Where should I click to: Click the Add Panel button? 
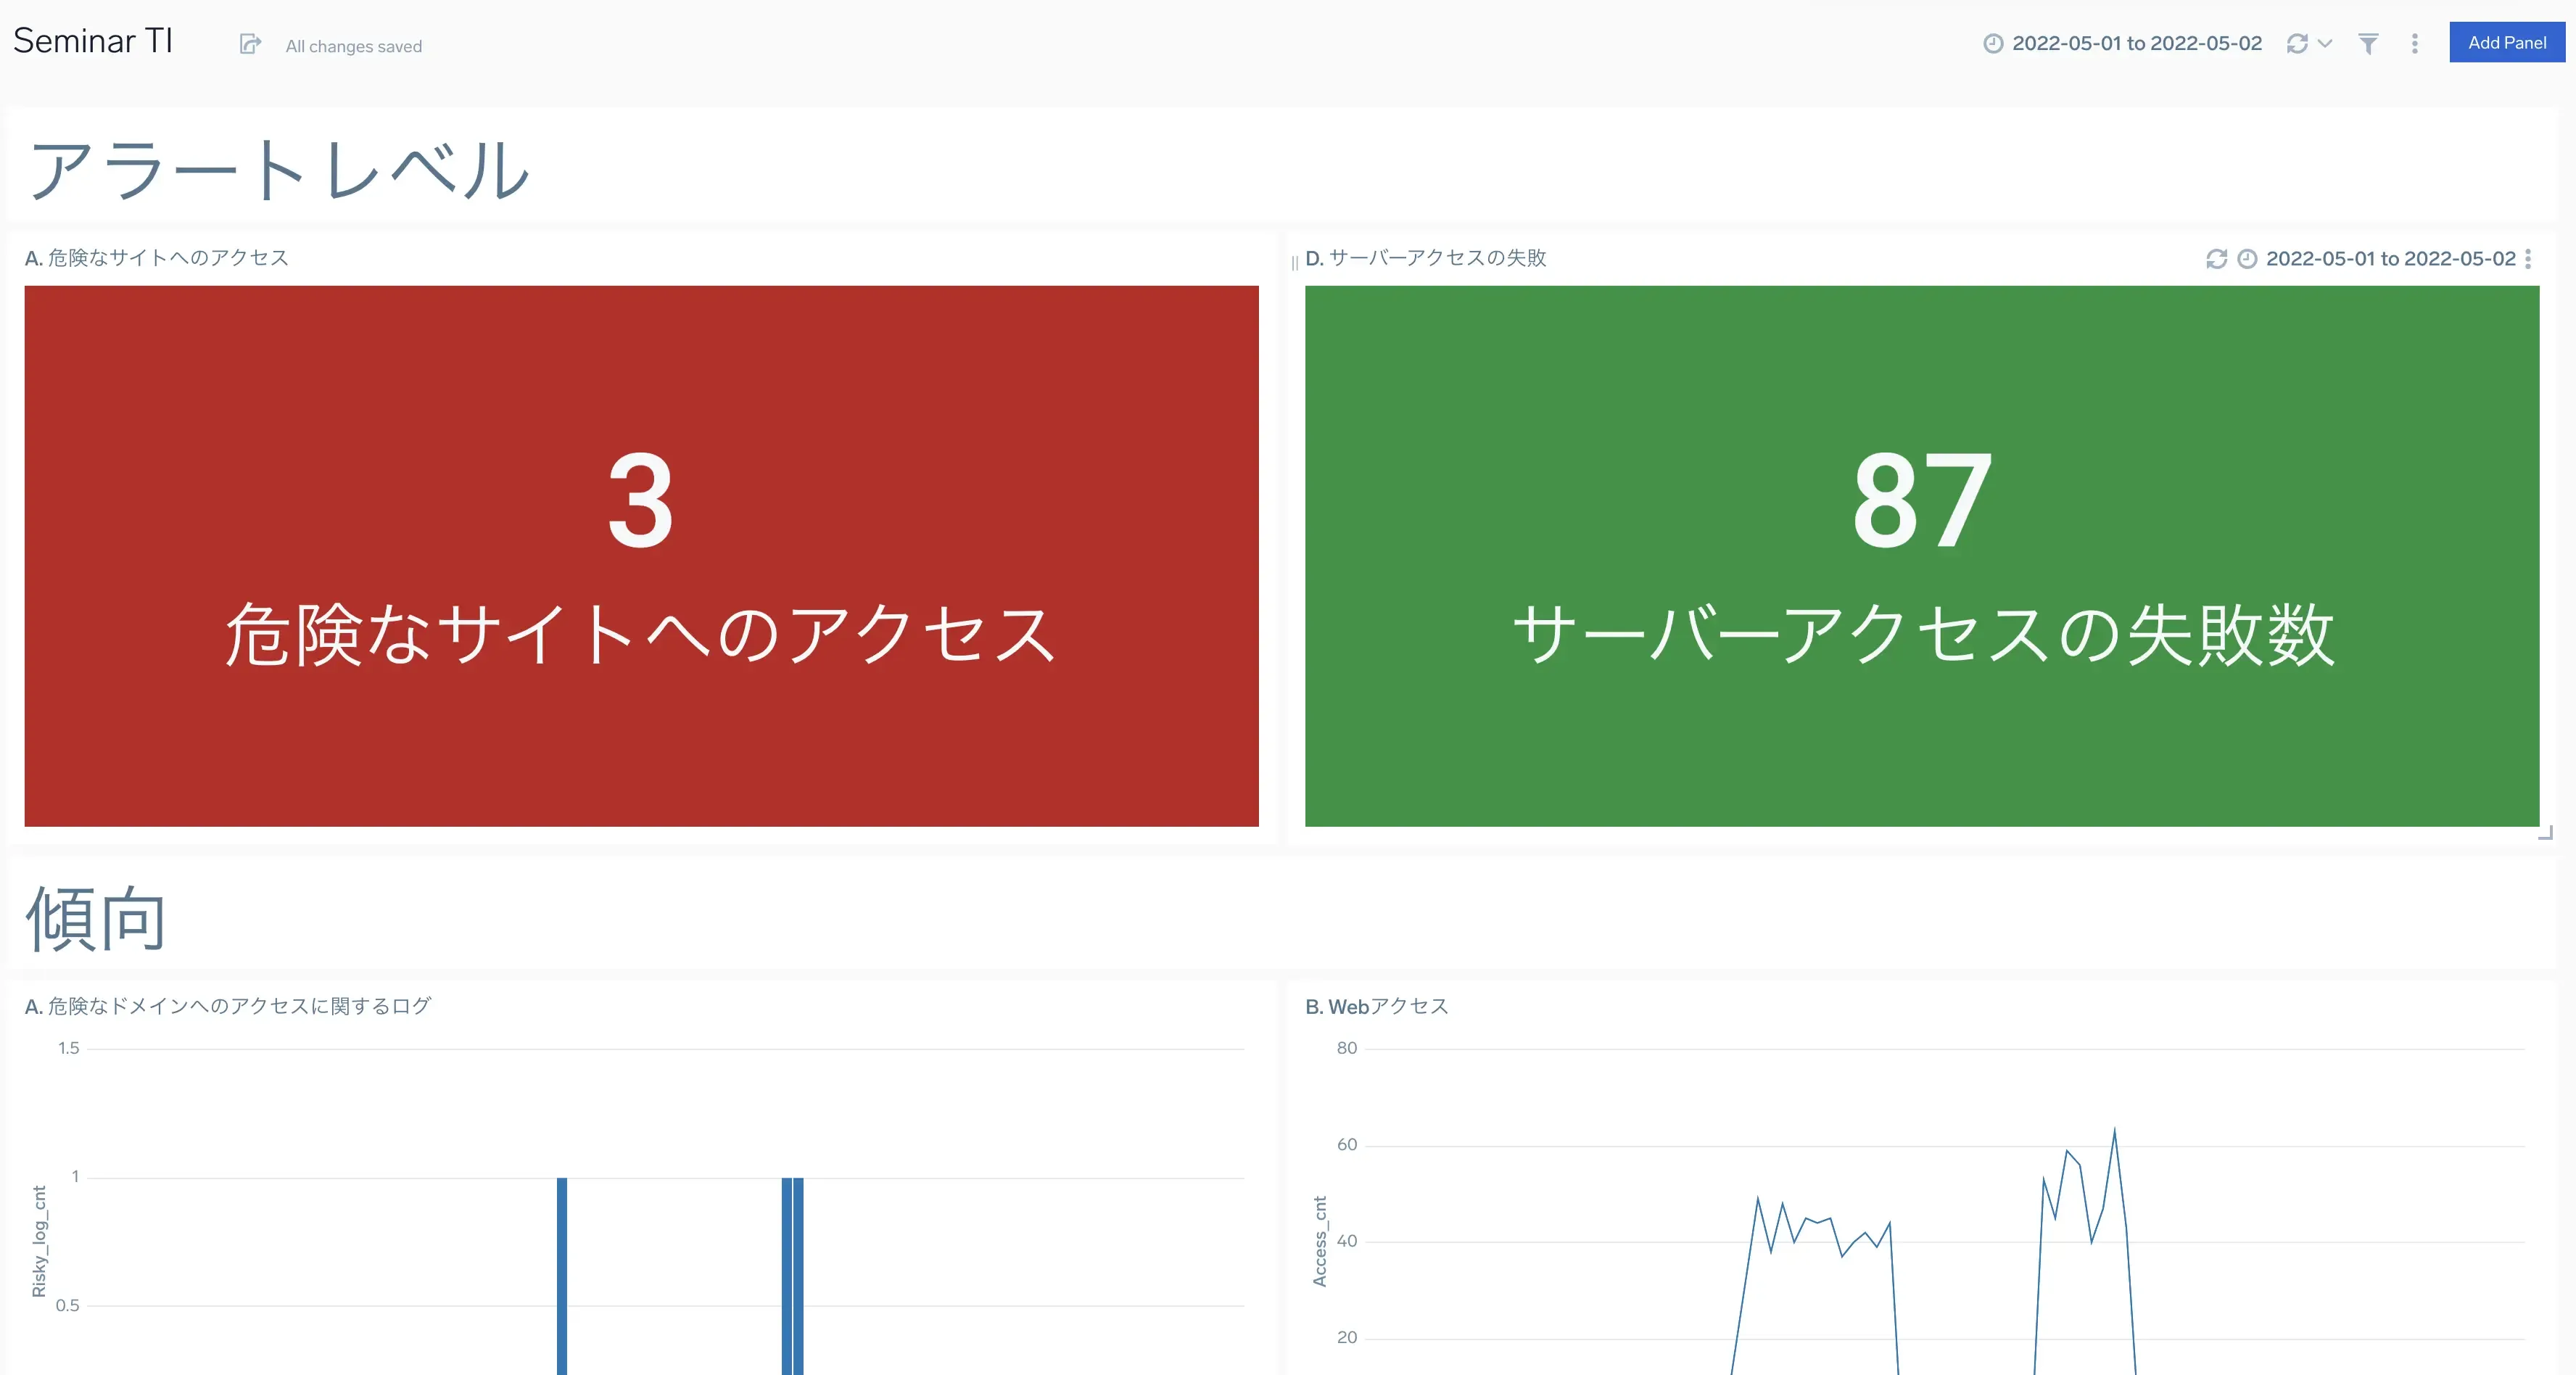click(x=2506, y=43)
